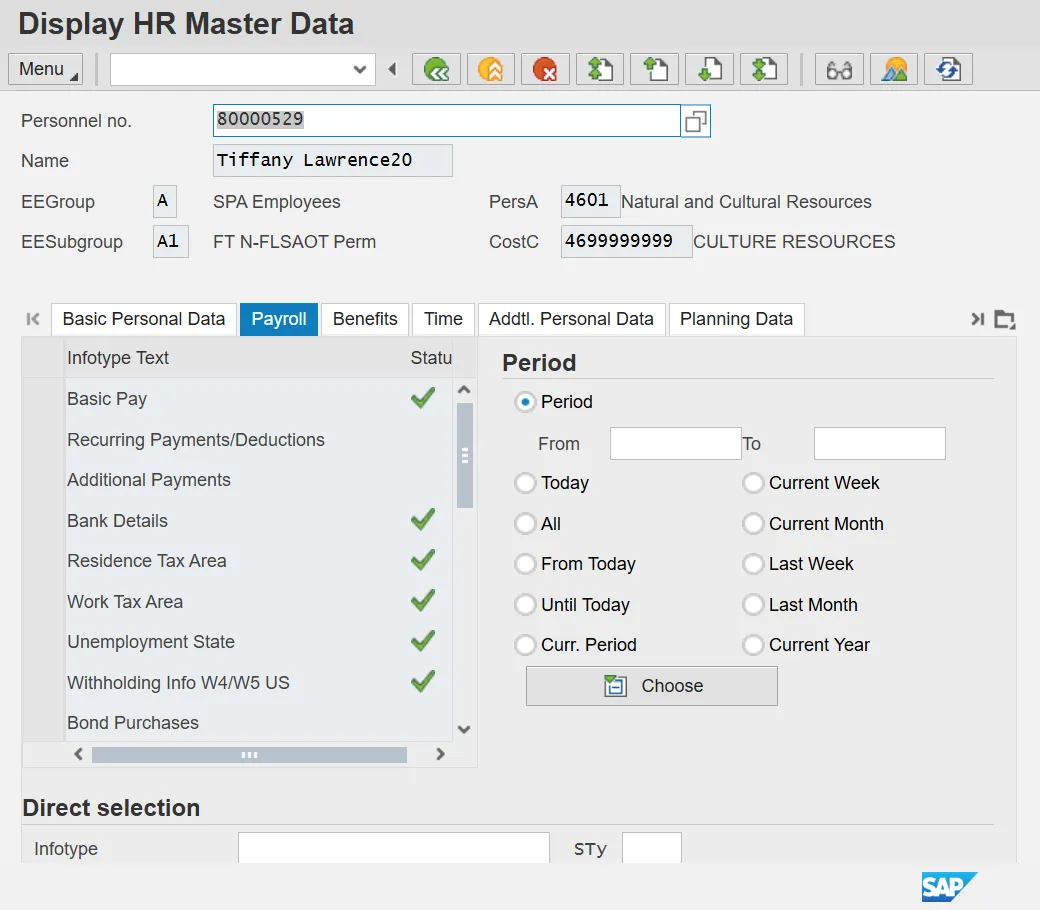Open the Planning Data tab
Screen dimensions: 1040x910
point(736,319)
